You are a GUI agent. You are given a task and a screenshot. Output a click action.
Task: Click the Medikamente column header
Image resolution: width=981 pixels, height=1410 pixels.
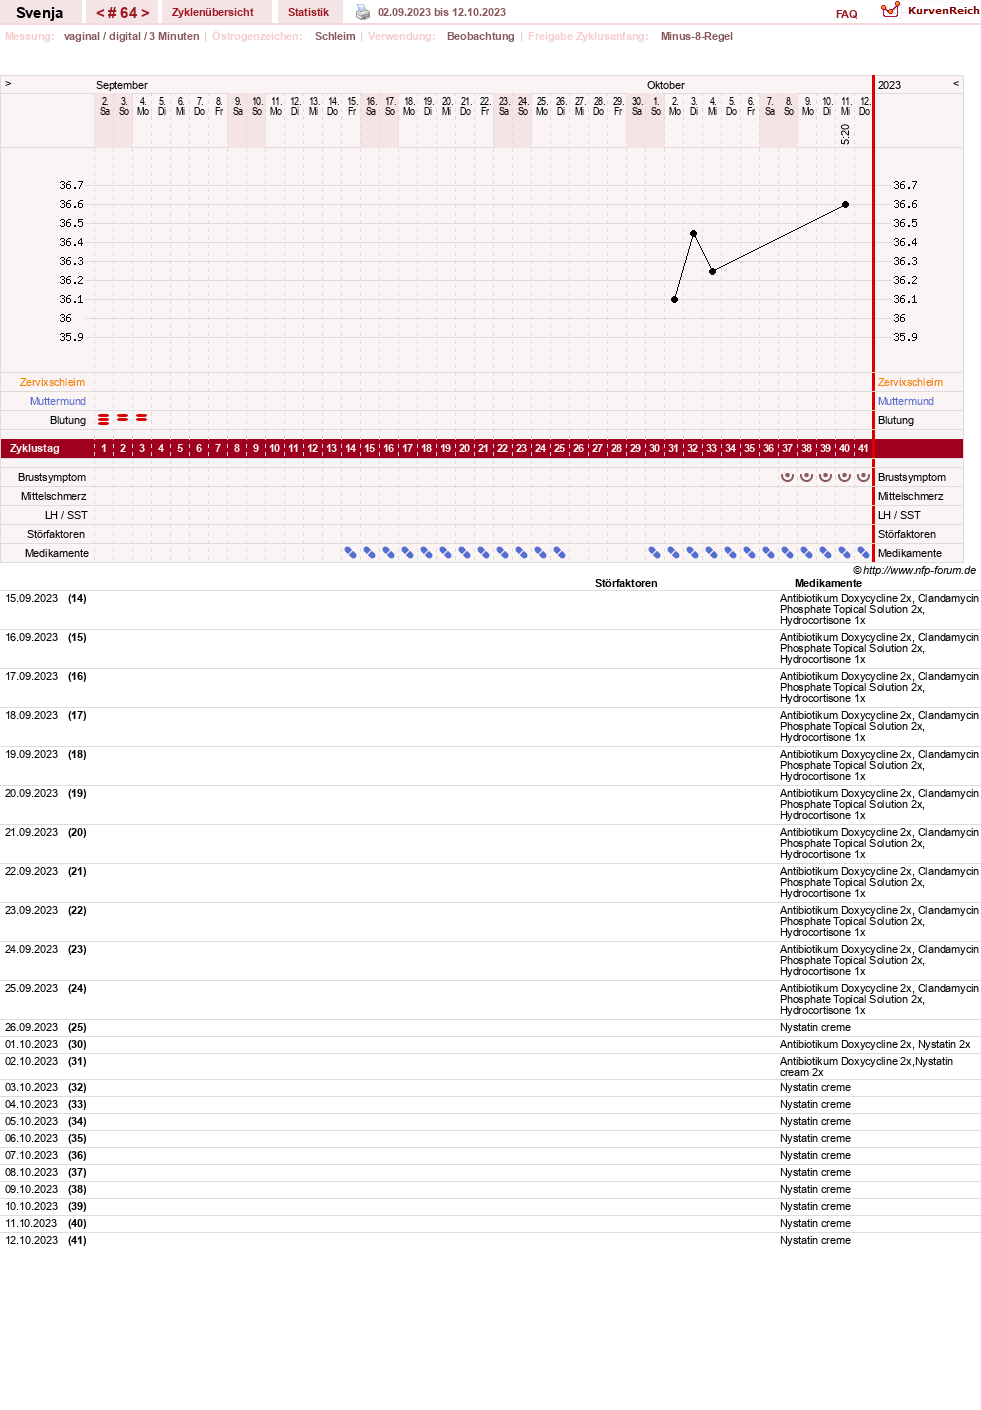[x=828, y=583]
